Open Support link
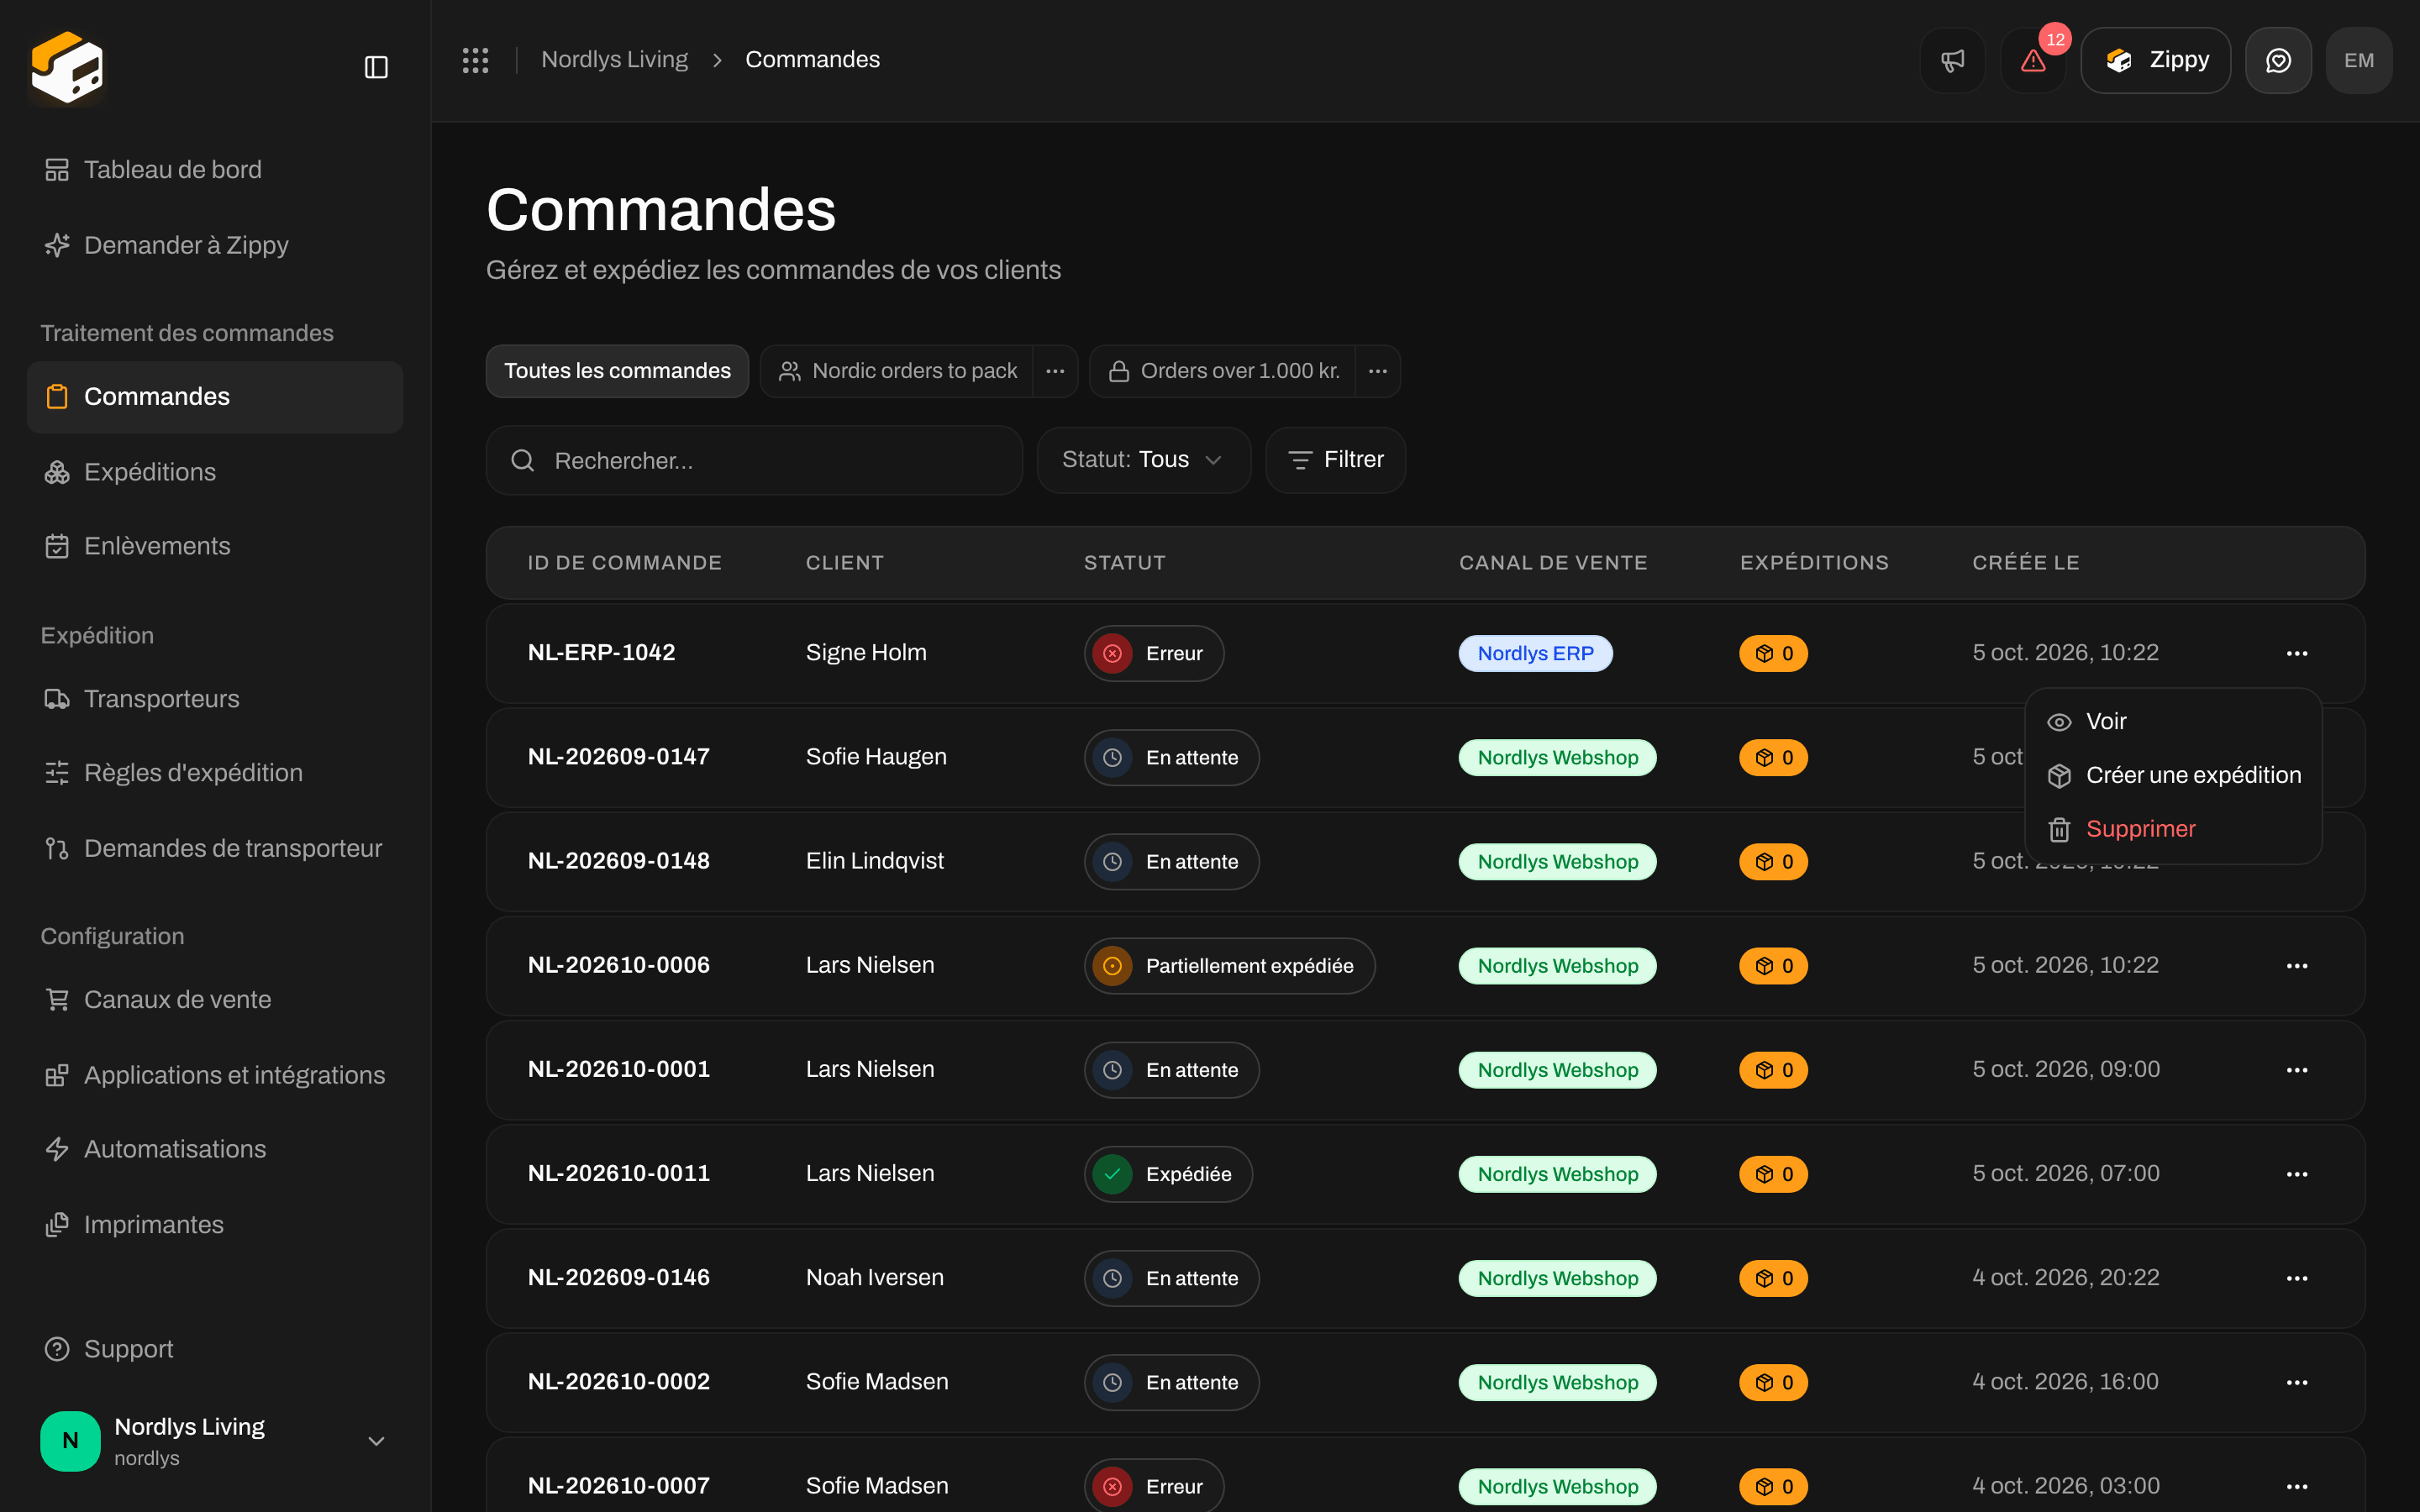This screenshot has height=1512, width=2420. [215, 1349]
